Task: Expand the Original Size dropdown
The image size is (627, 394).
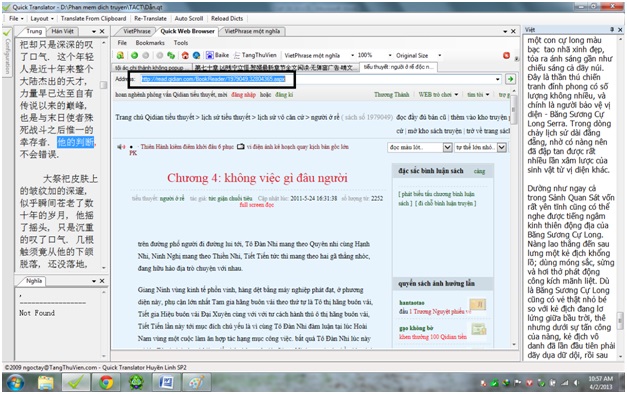Action: (x=439, y=55)
